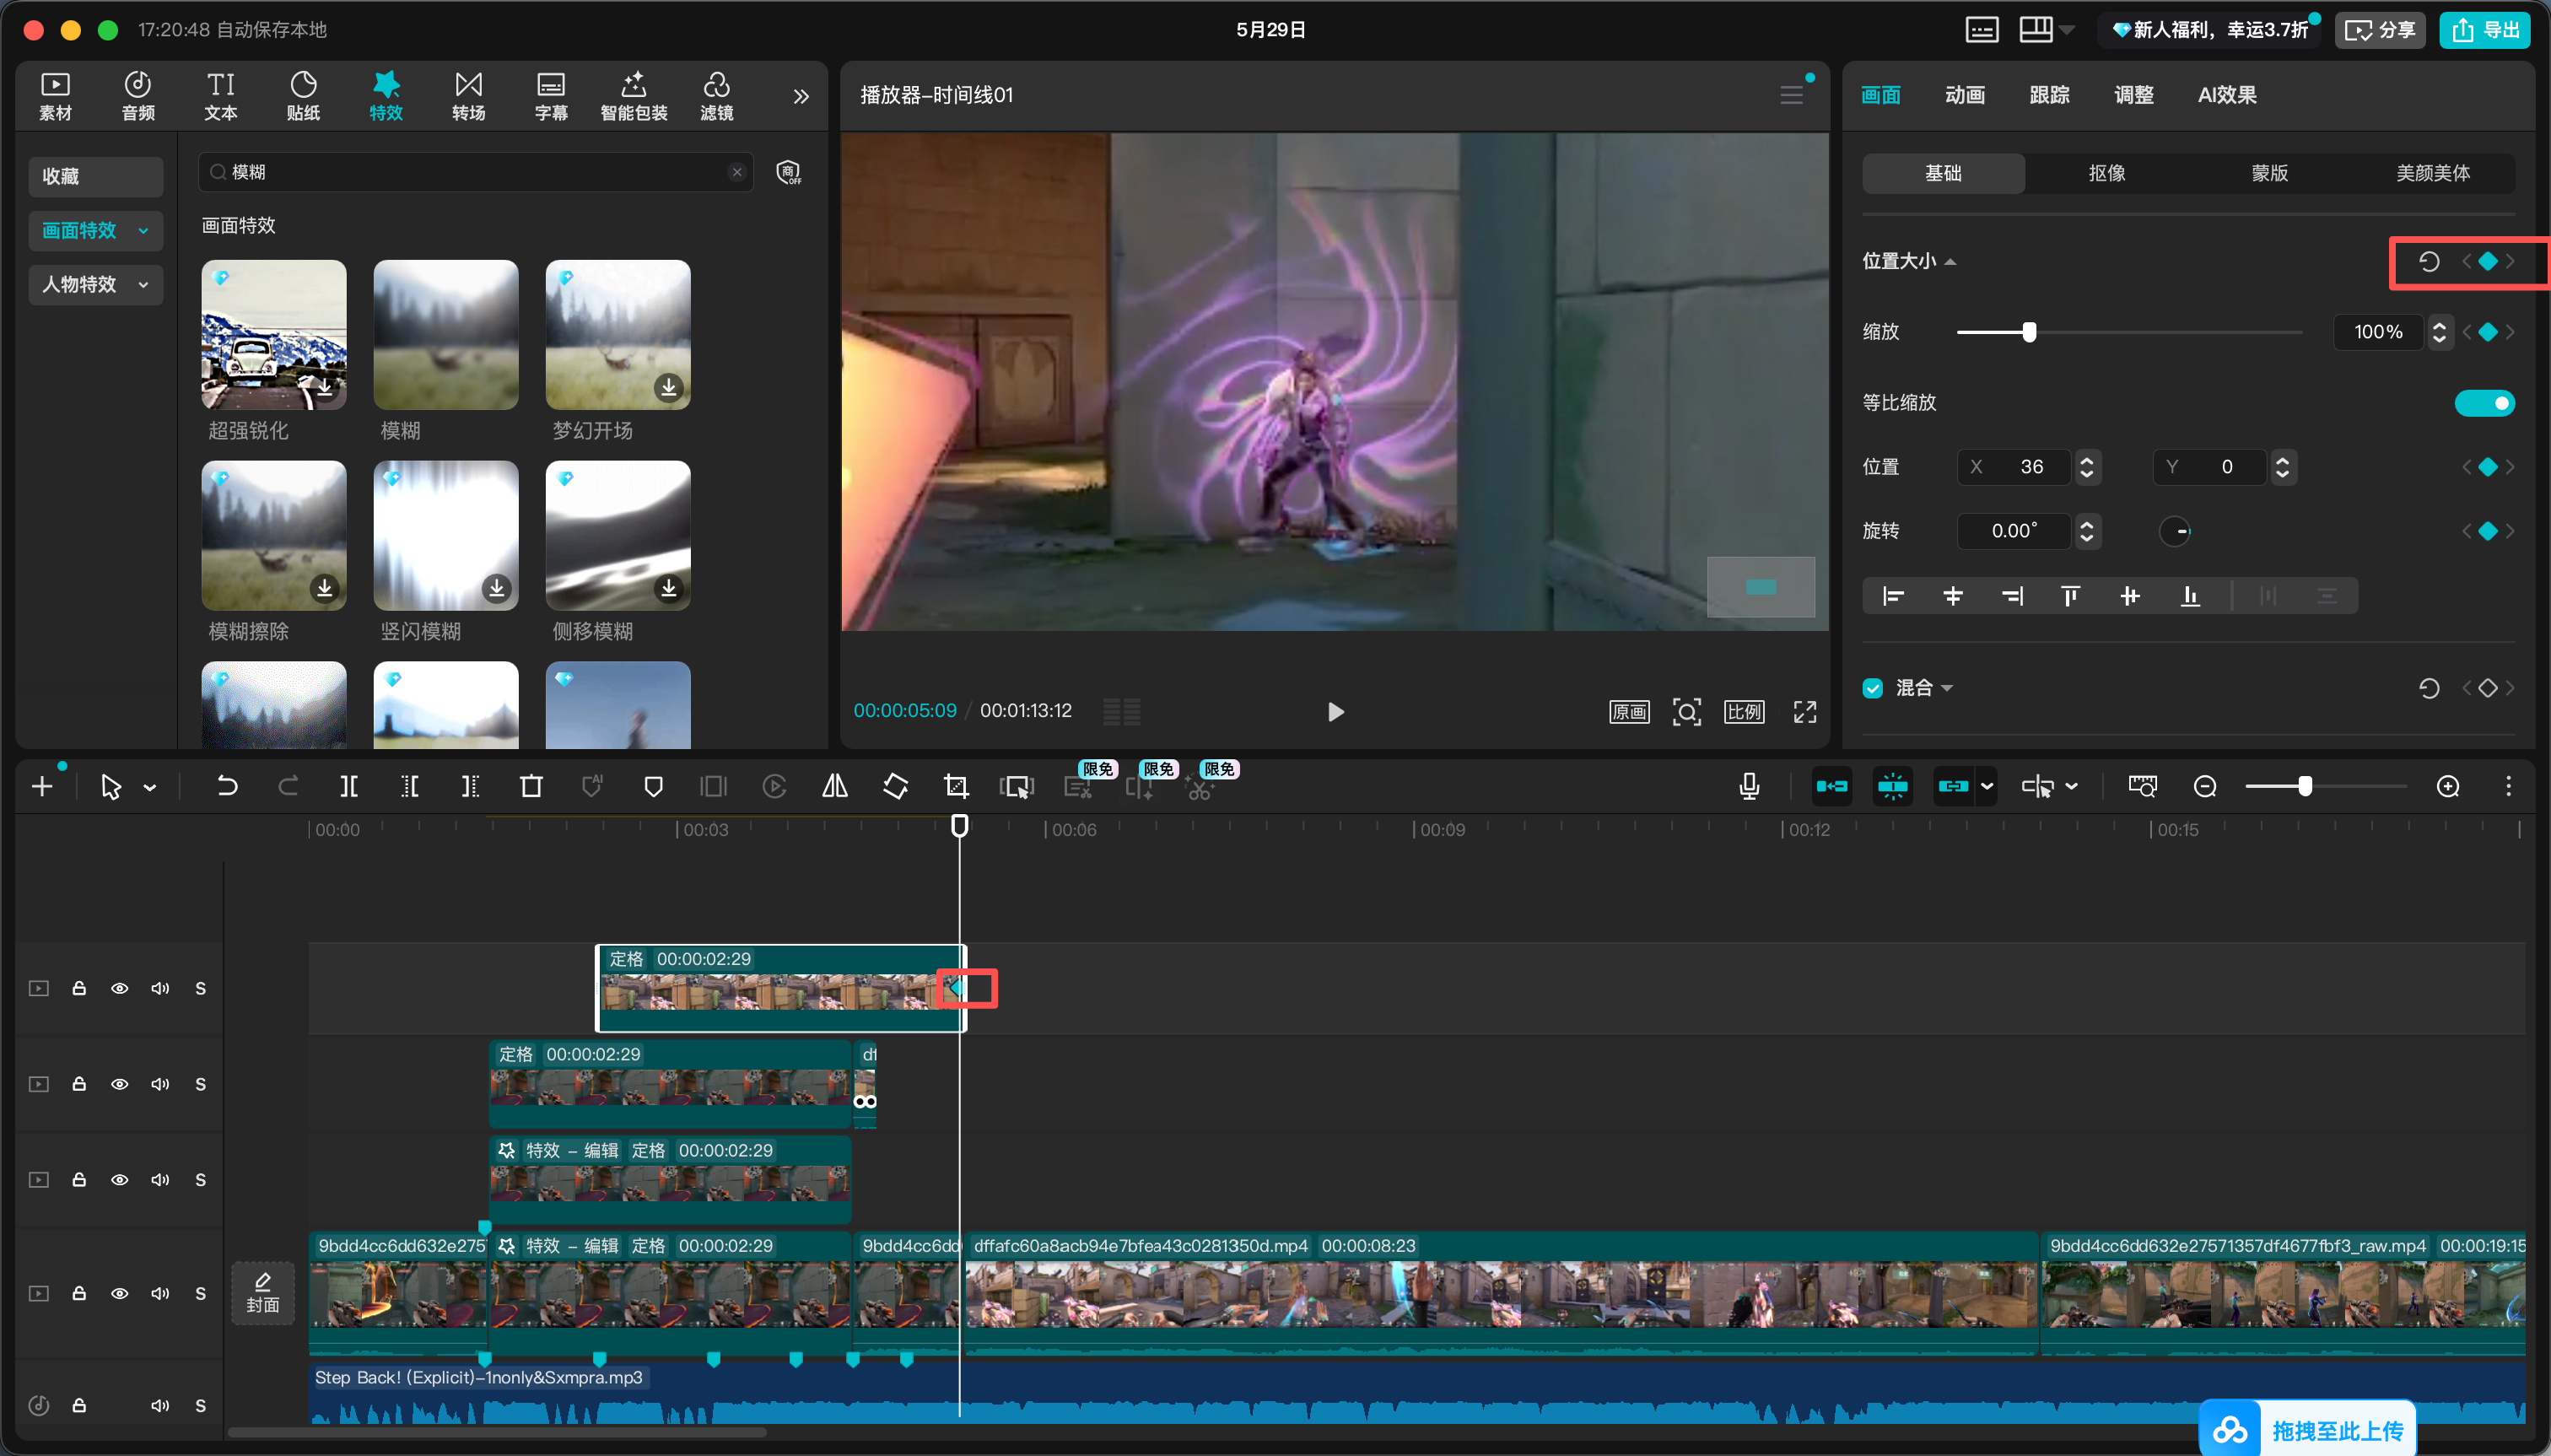Open the 蒙版 sub-tab
Image resolution: width=2551 pixels, height=1456 pixels.
click(2269, 174)
